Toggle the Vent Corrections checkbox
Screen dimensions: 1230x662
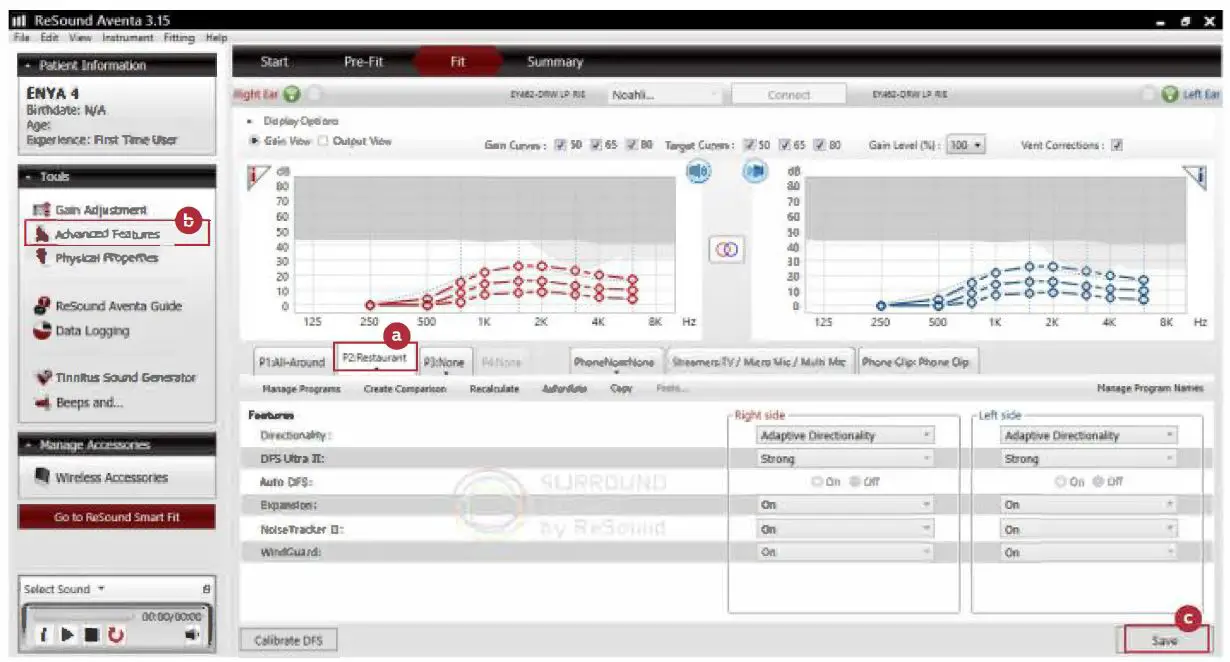point(1117,145)
